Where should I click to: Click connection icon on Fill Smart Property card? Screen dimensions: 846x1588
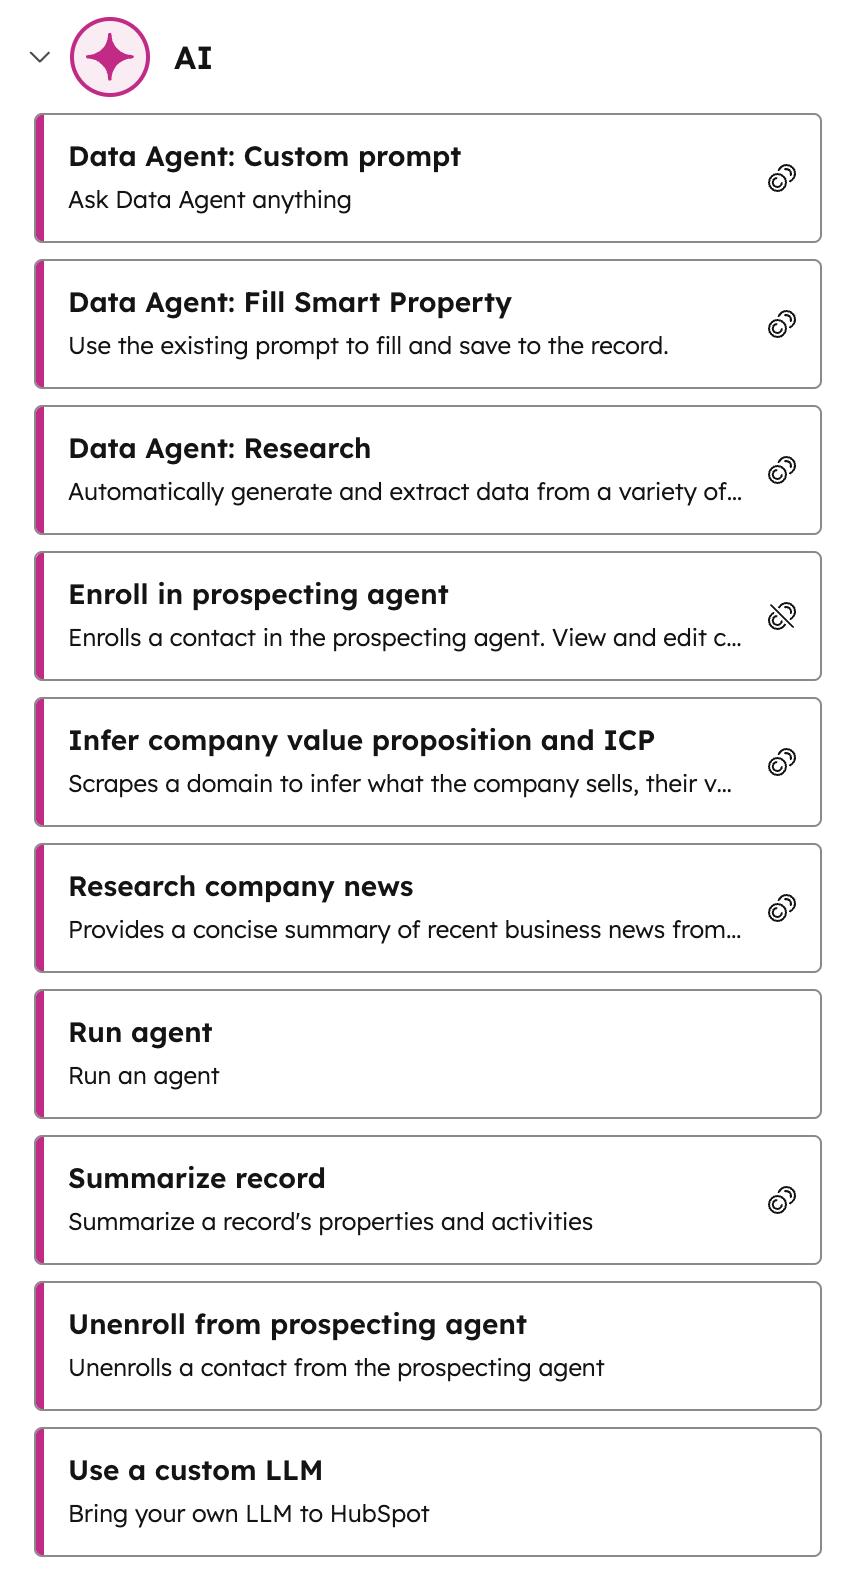coord(781,322)
